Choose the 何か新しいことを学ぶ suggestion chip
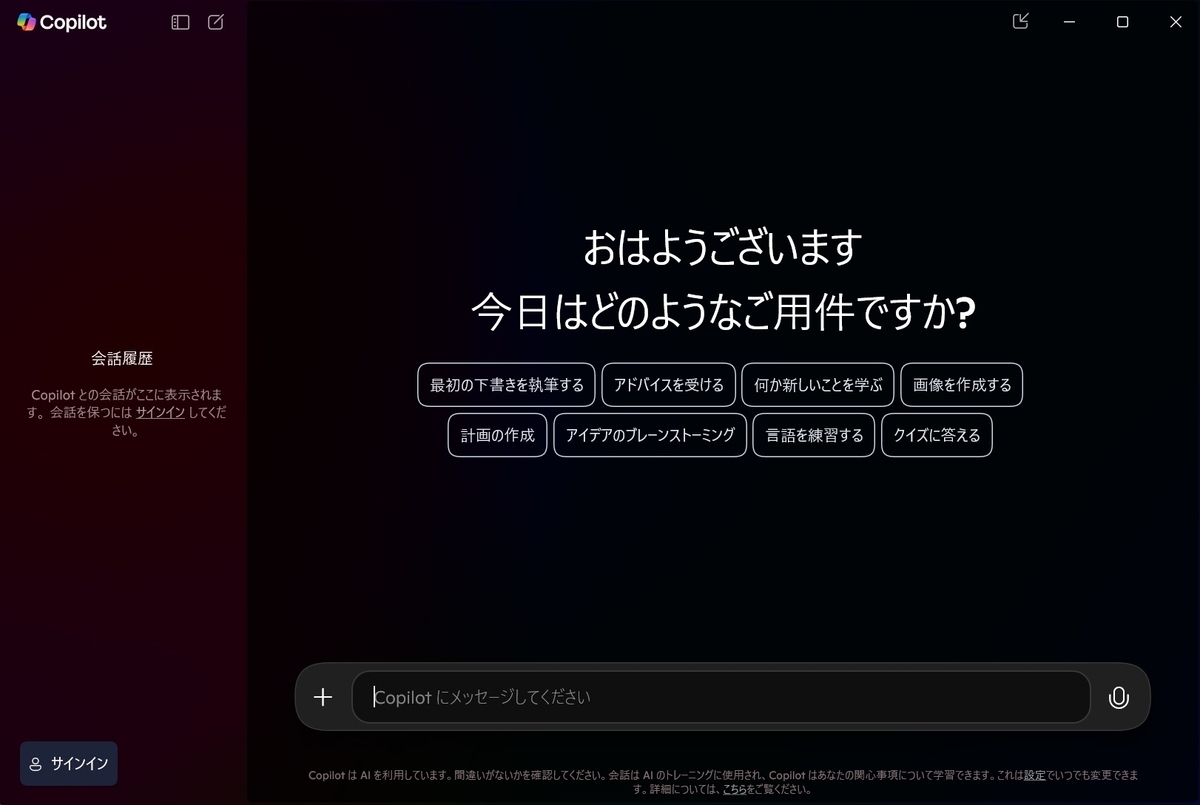The height and width of the screenshot is (805, 1200). pyautogui.click(x=818, y=385)
